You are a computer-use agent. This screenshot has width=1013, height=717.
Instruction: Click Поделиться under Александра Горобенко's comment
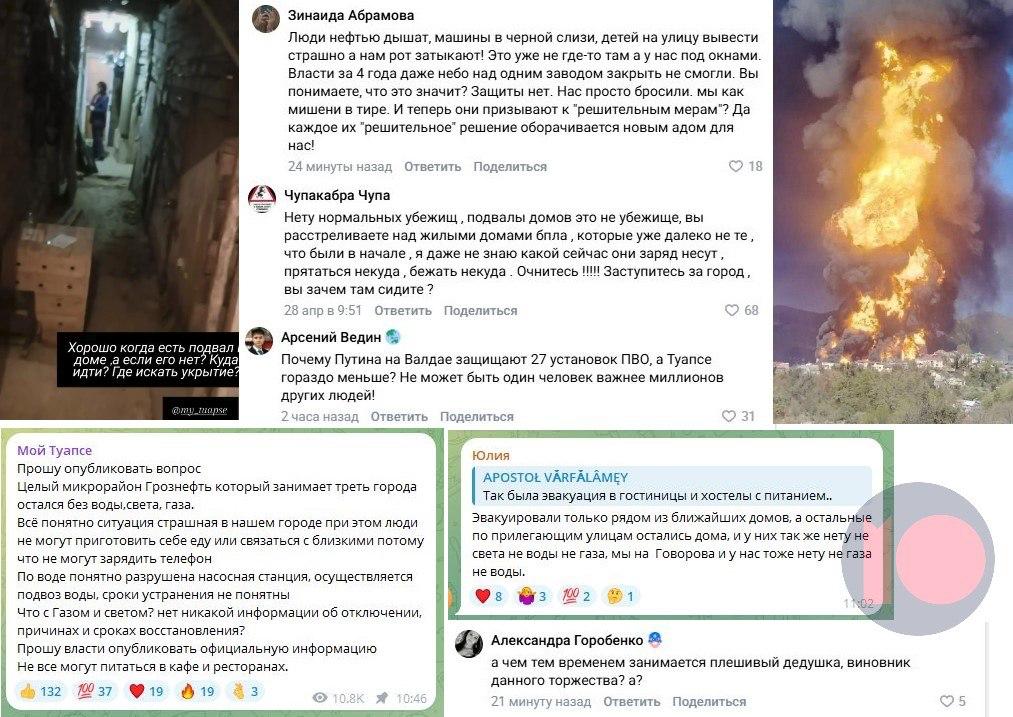[709, 701]
